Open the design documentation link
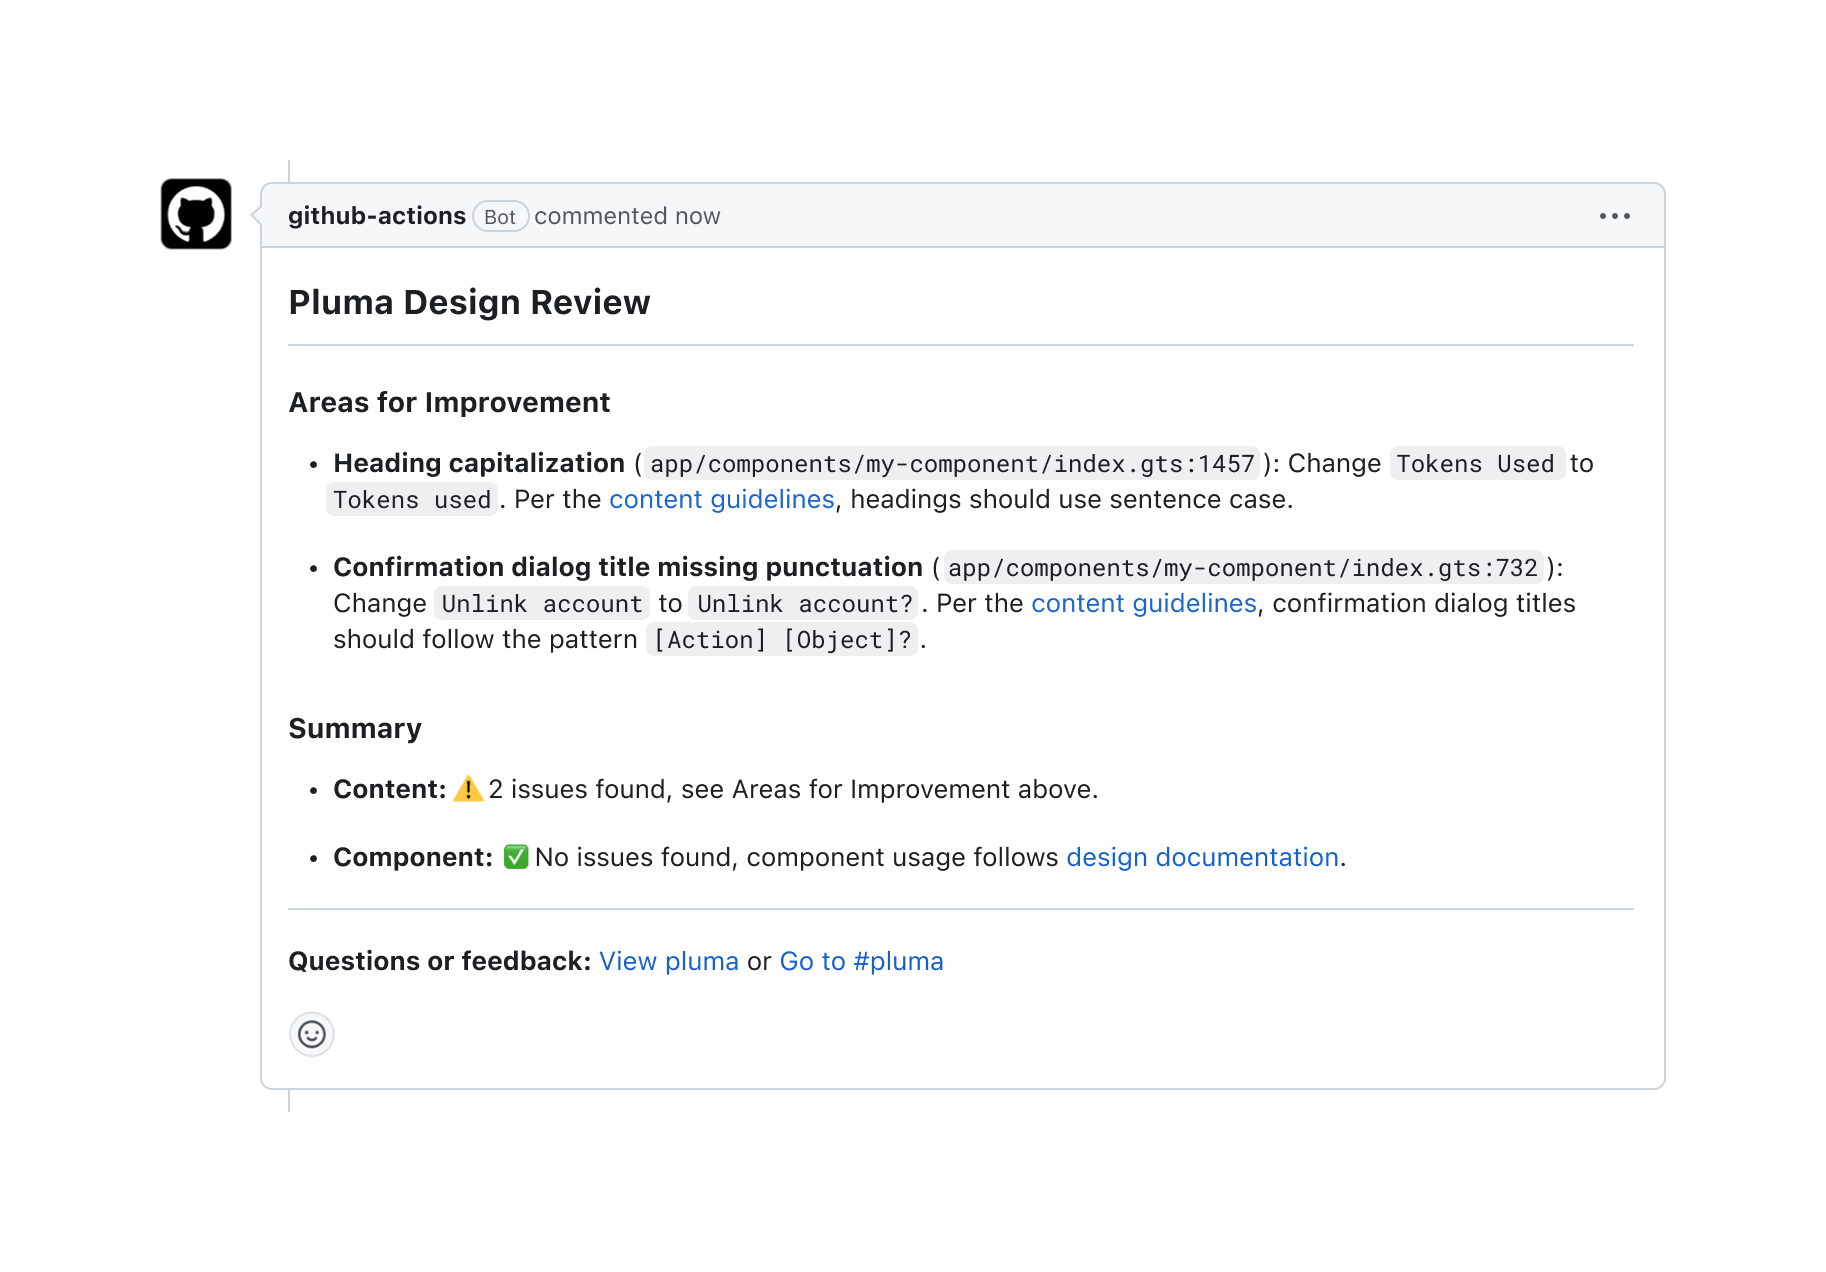The height and width of the screenshot is (1272, 1826). [1202, 857]
